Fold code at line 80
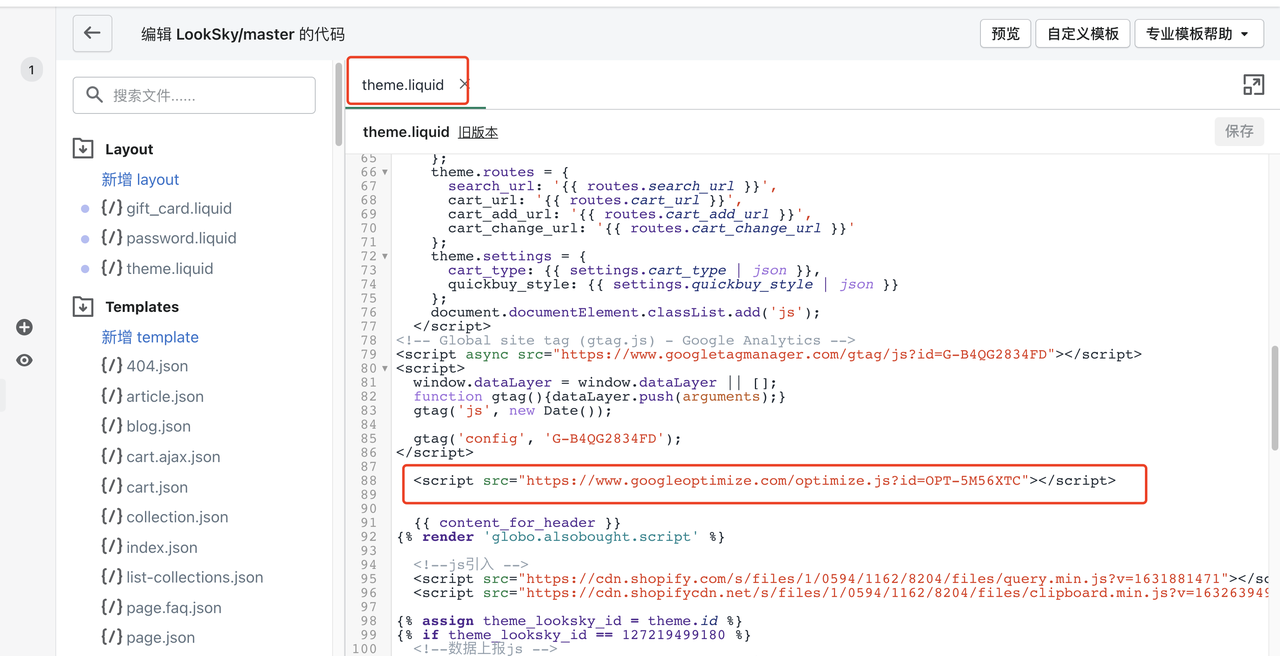This screenshot has height=656, width=1280. point(385,368)
